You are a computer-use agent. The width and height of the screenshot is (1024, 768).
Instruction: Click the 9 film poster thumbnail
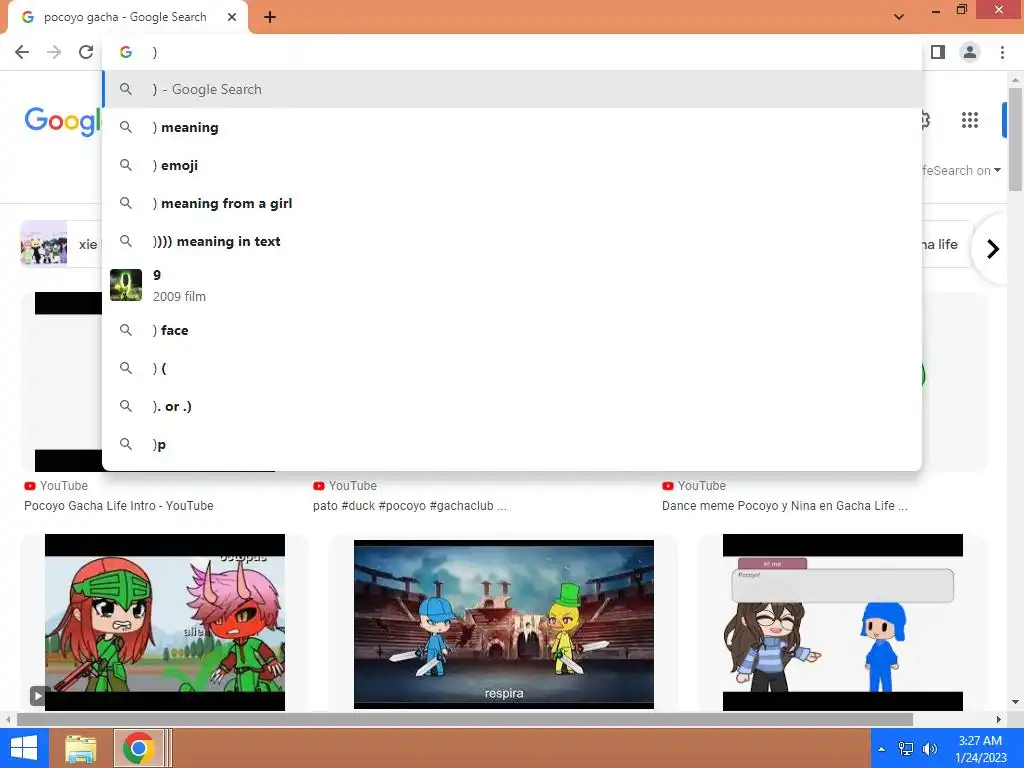[126, 285]
